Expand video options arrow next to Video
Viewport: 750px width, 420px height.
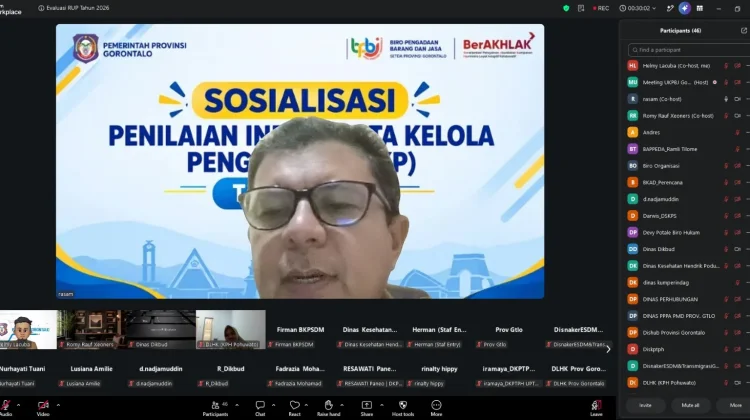(x=58, y=405)
